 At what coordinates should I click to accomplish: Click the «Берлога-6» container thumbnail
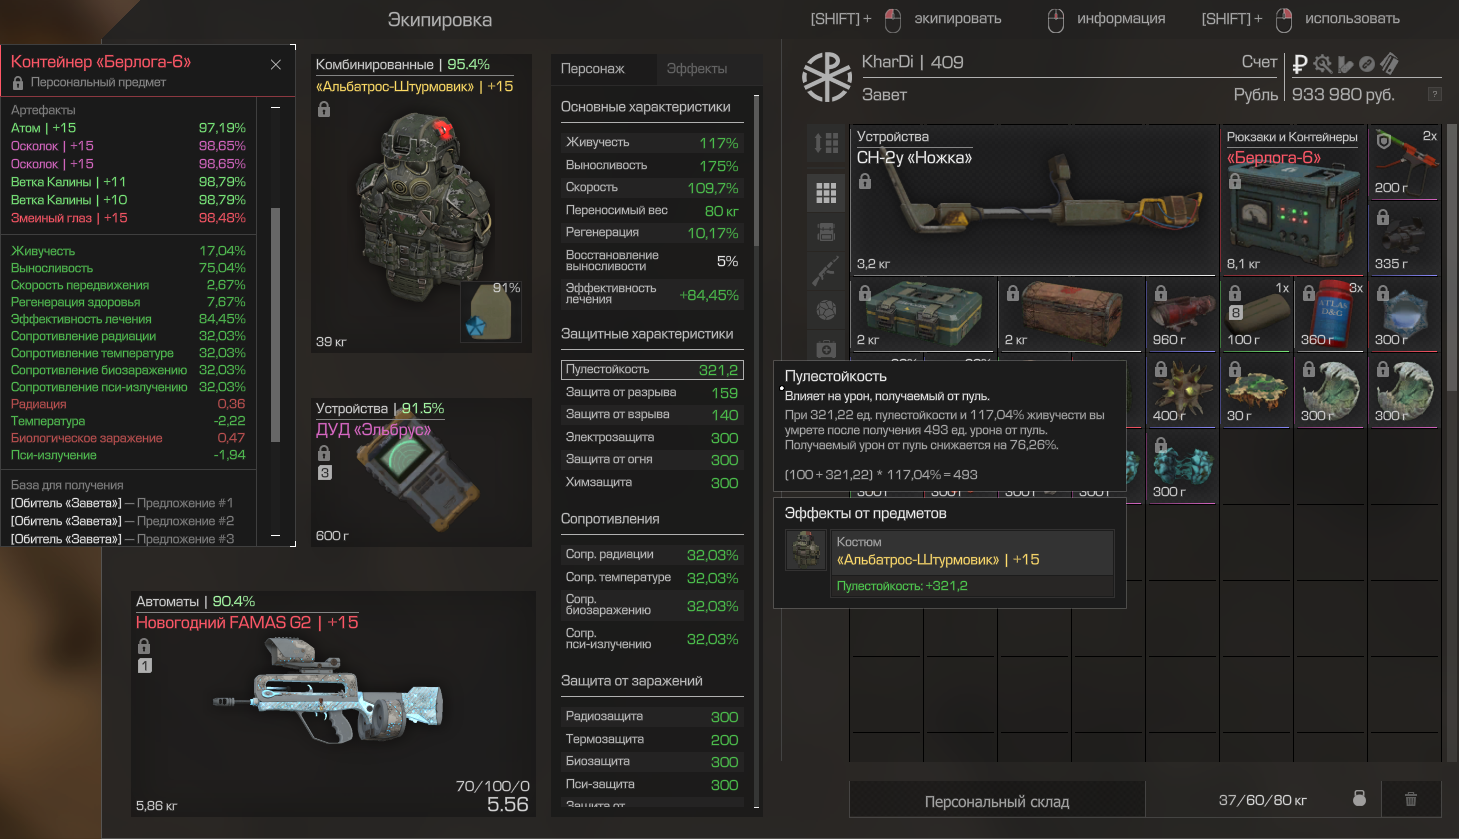1295,200
